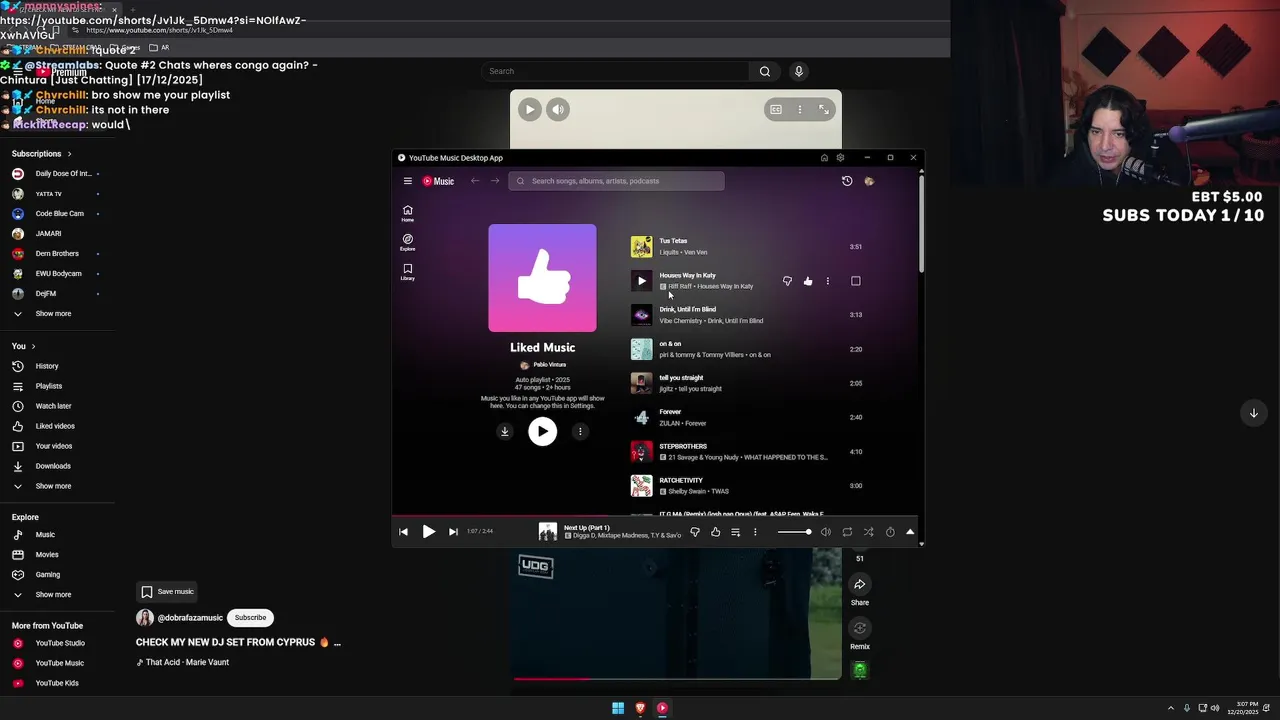The image size is (1280, 720).
Task: Expand the player page arrow
Action: (x=910, y=532)
